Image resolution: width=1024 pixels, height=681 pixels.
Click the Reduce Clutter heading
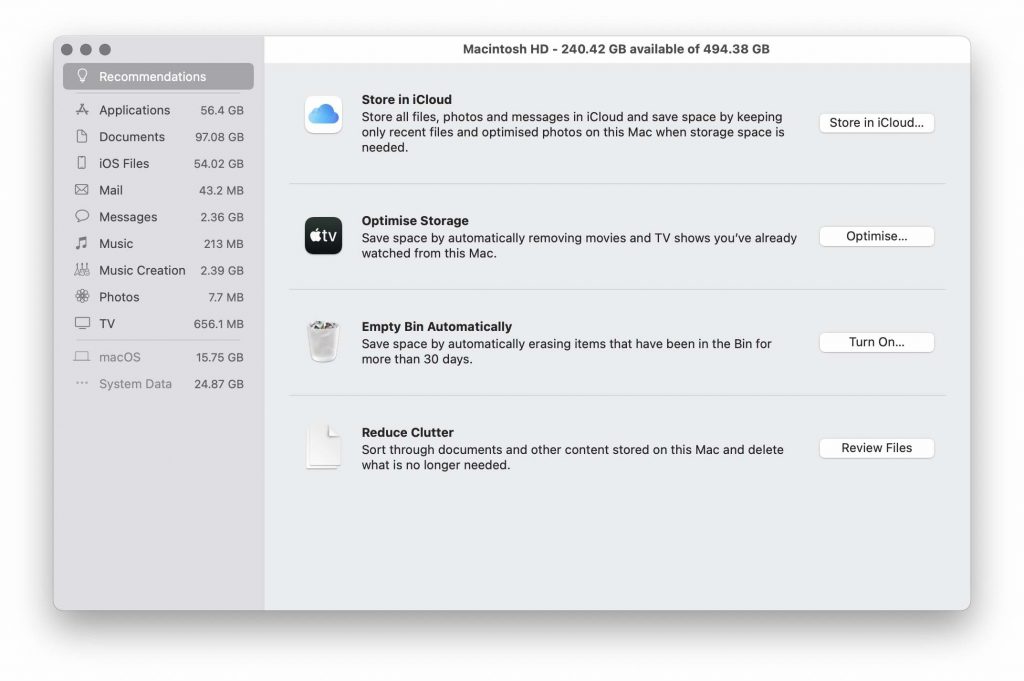(x=408, y=432)
